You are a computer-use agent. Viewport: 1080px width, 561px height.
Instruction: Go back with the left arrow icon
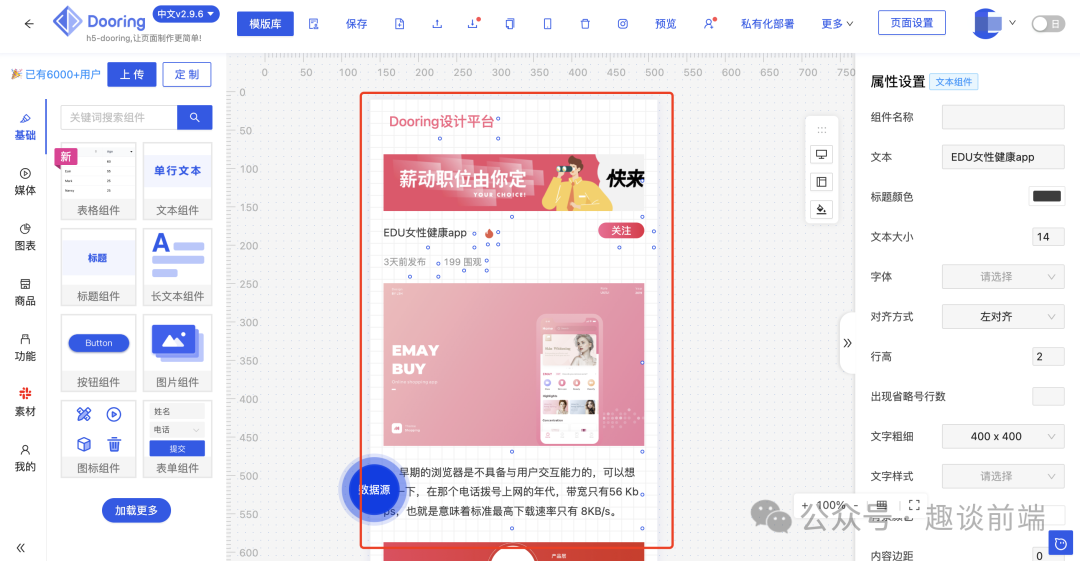point(29,23)
